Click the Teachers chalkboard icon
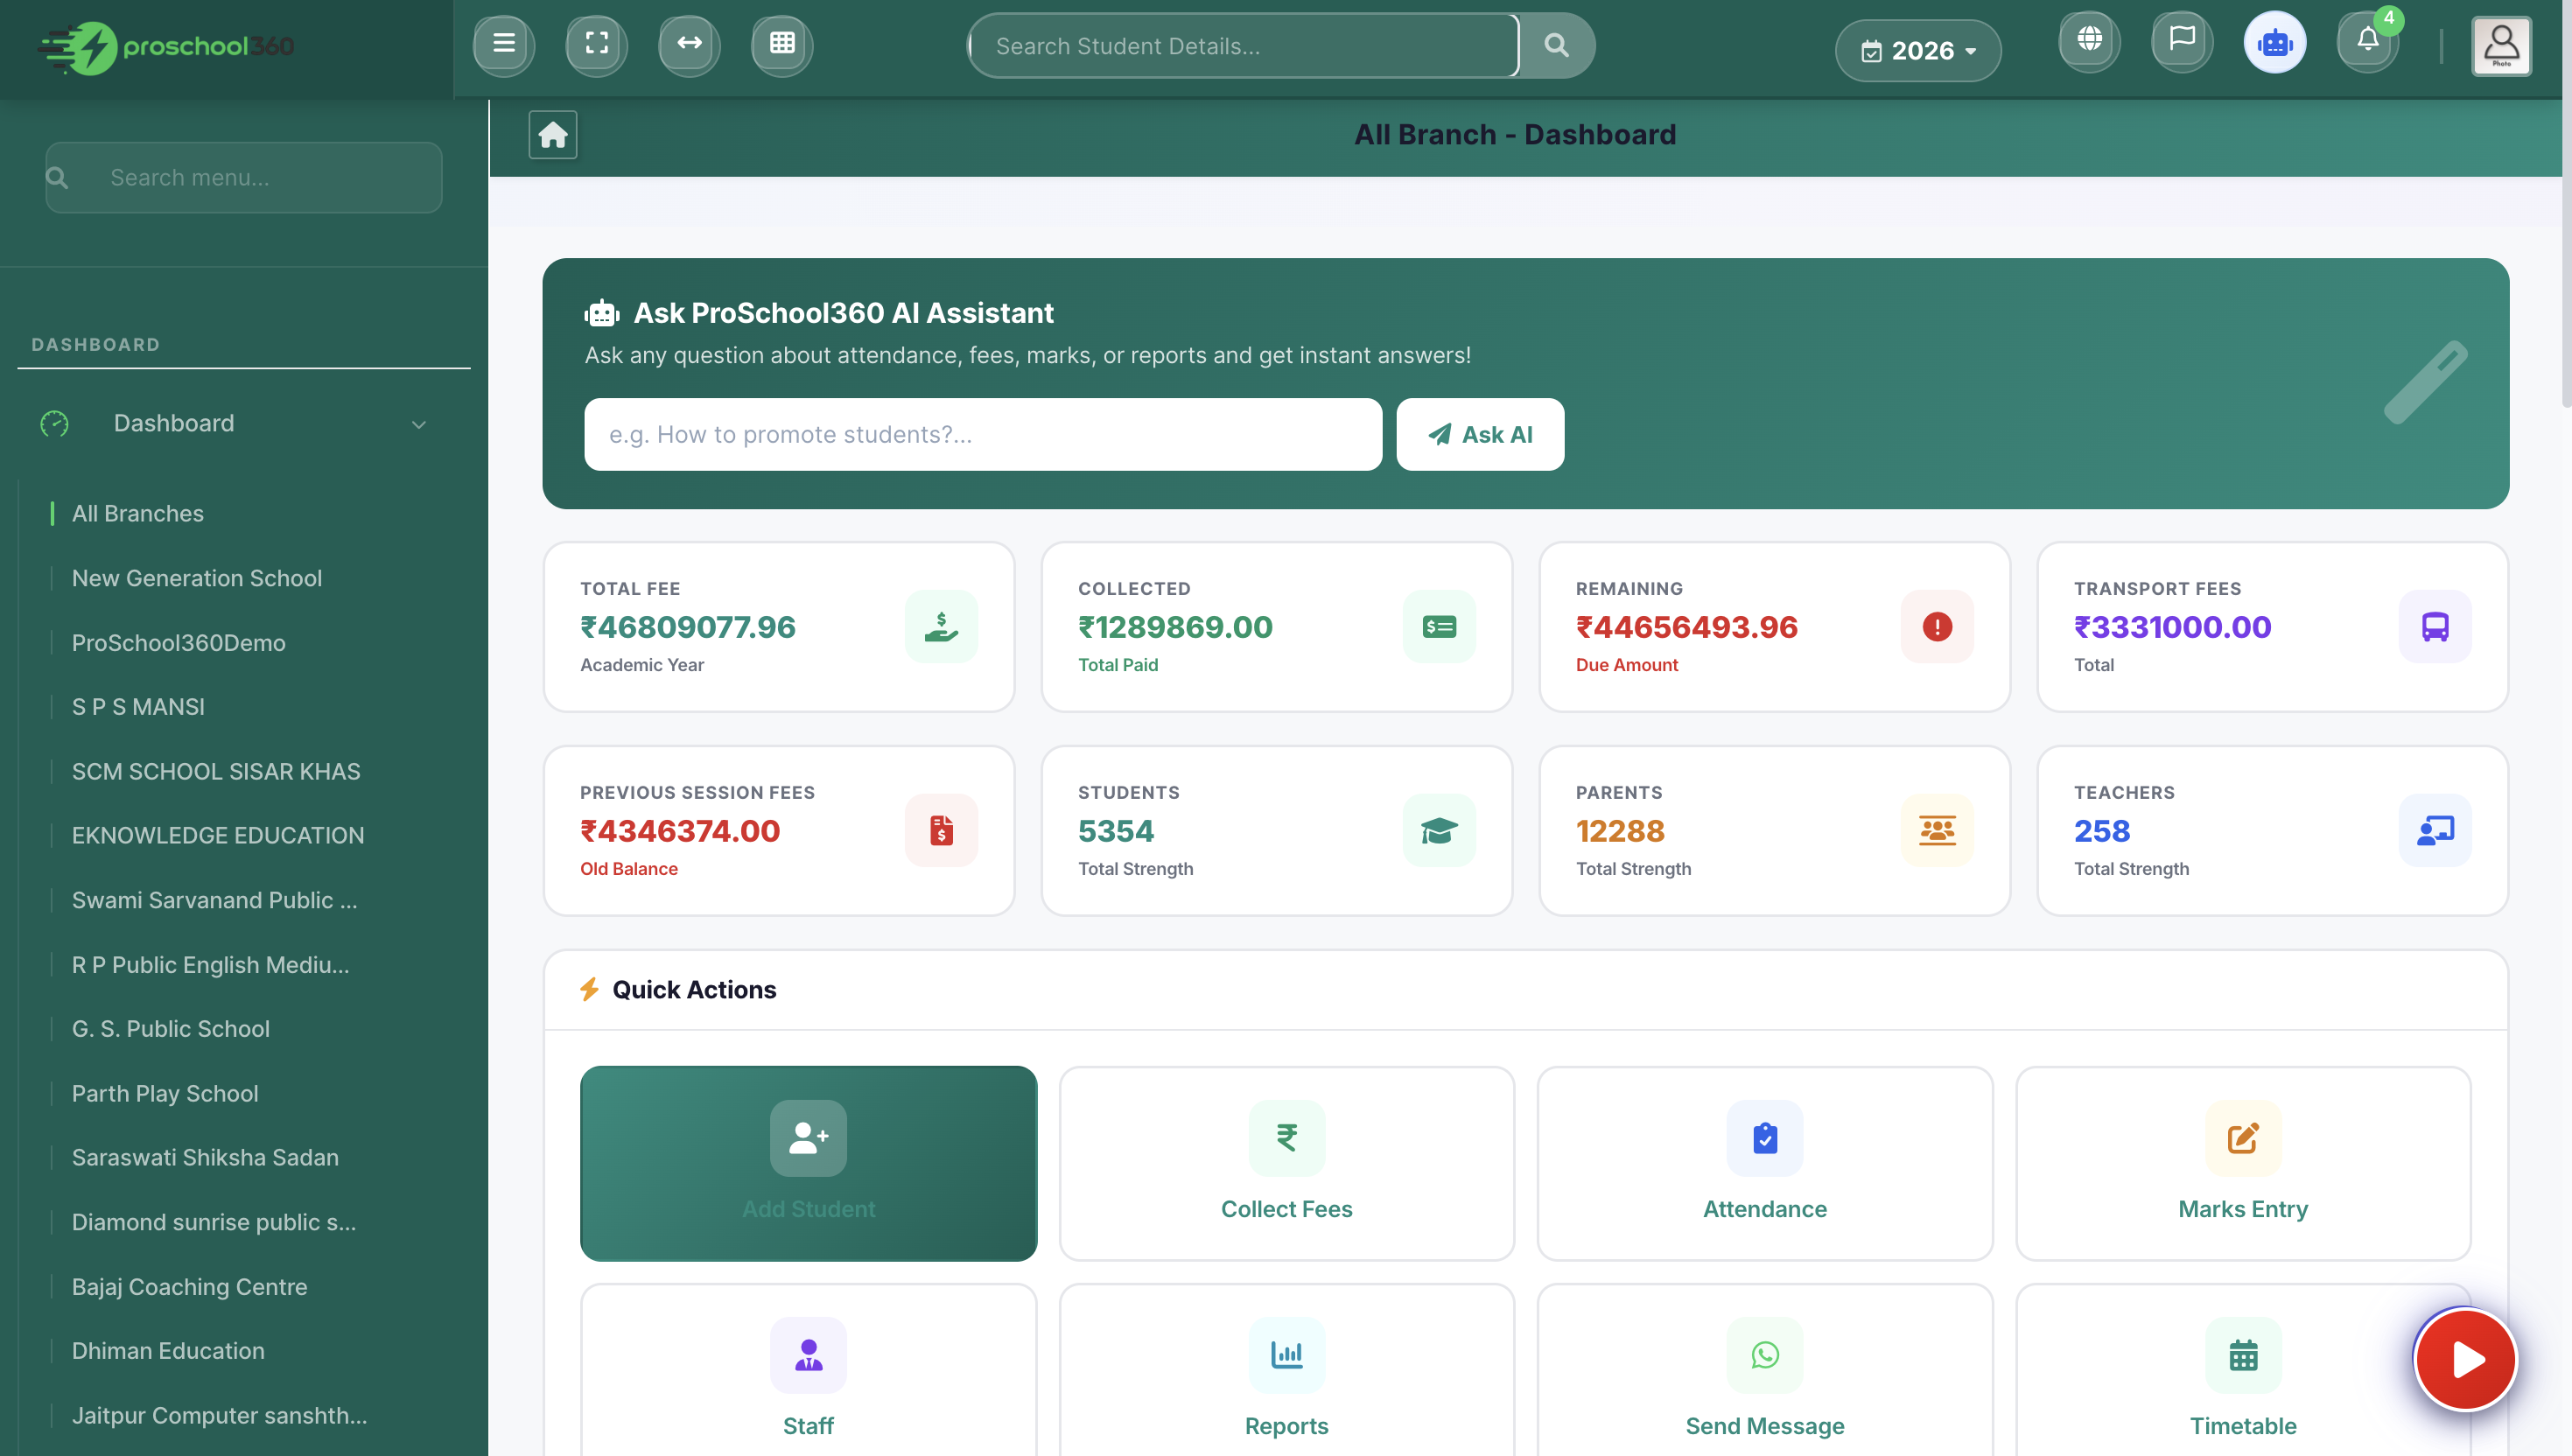The width and height of the screenshot is (2572, 1456). [x=2435, y=831]
